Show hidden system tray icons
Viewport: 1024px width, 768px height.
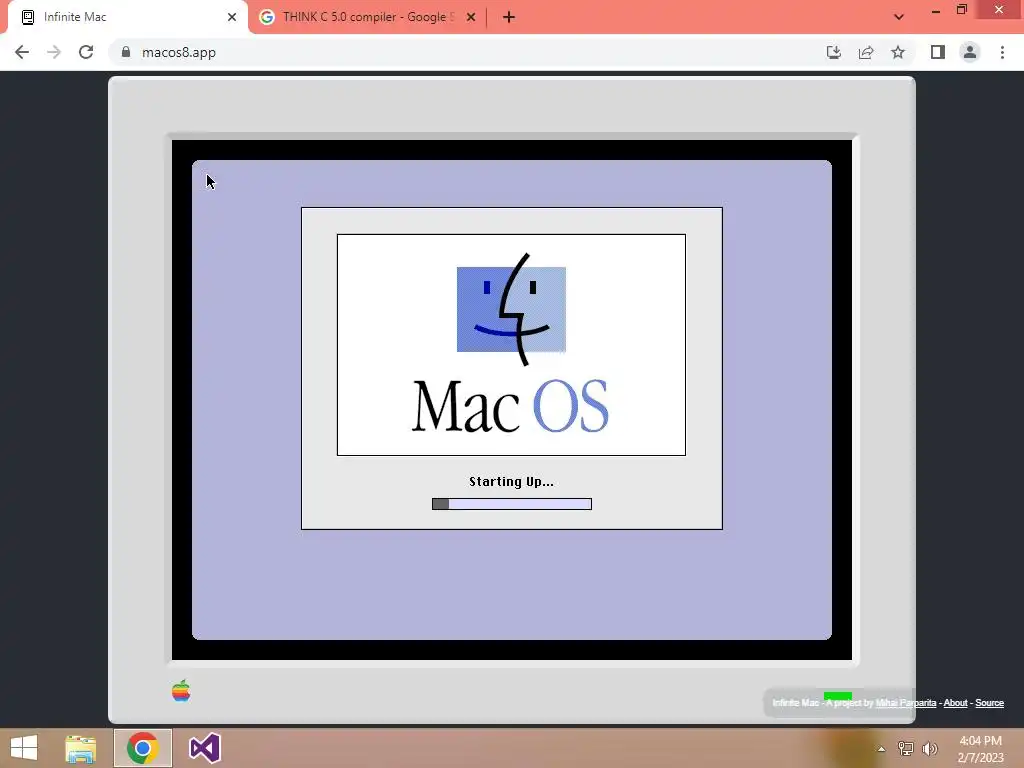pyautogui.click(x=881, y=748)
